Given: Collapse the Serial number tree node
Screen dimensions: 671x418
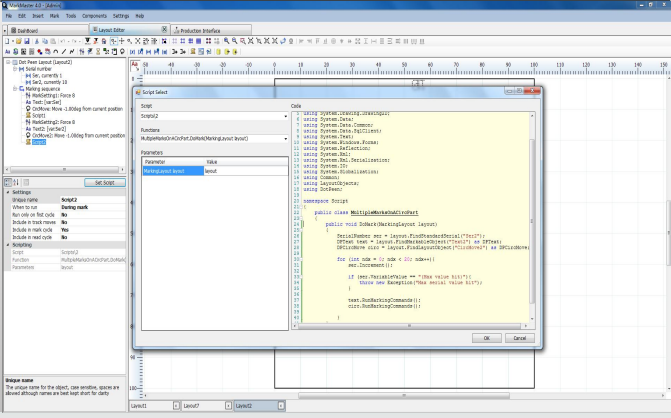Looking at the screenshot, I should point(15,69).
